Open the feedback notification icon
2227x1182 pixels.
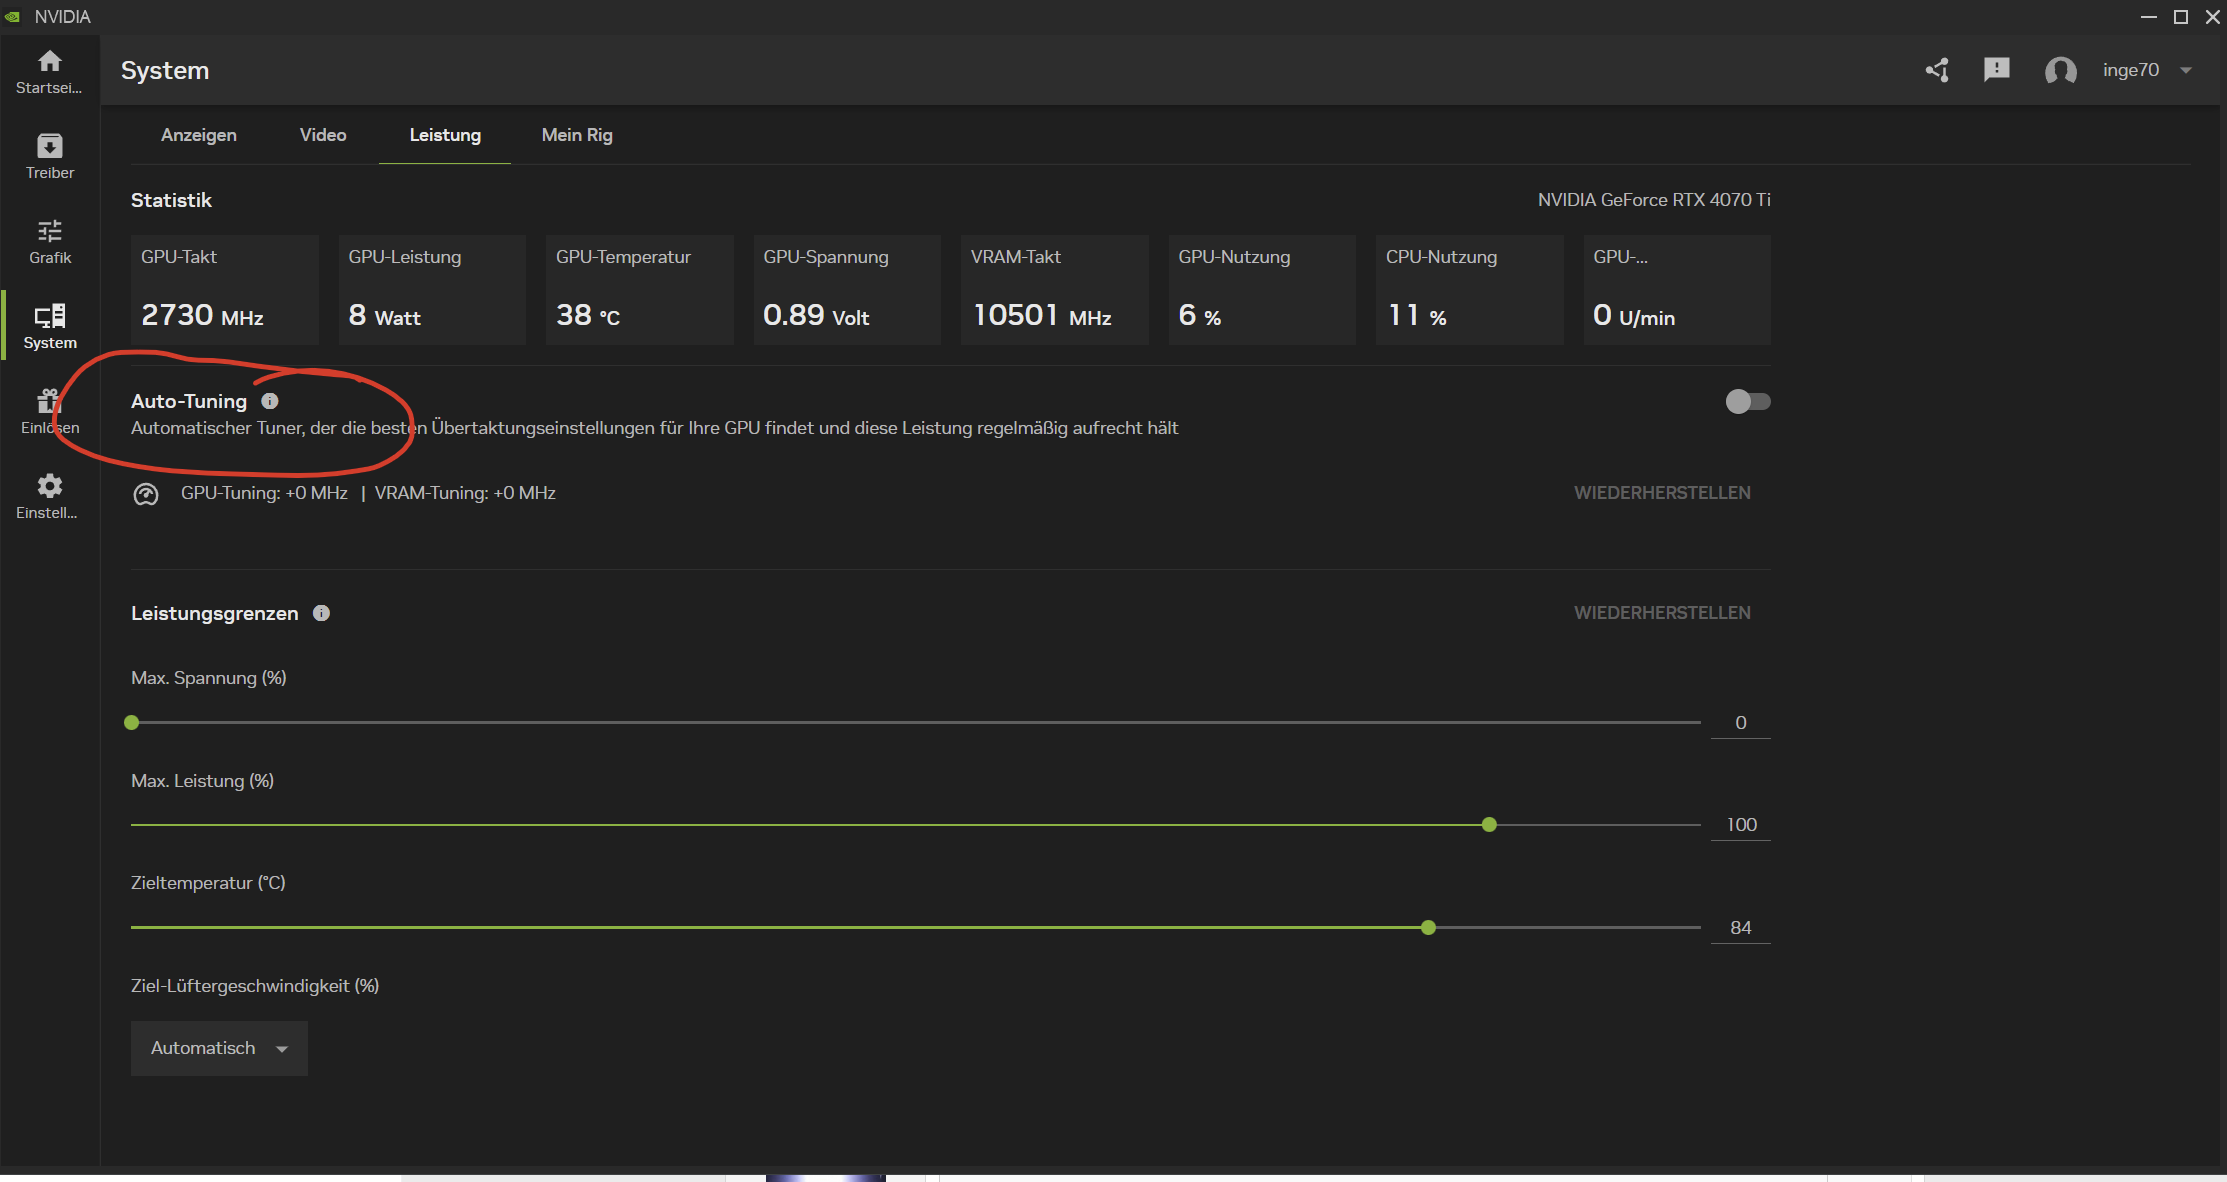pos(1996,70)
